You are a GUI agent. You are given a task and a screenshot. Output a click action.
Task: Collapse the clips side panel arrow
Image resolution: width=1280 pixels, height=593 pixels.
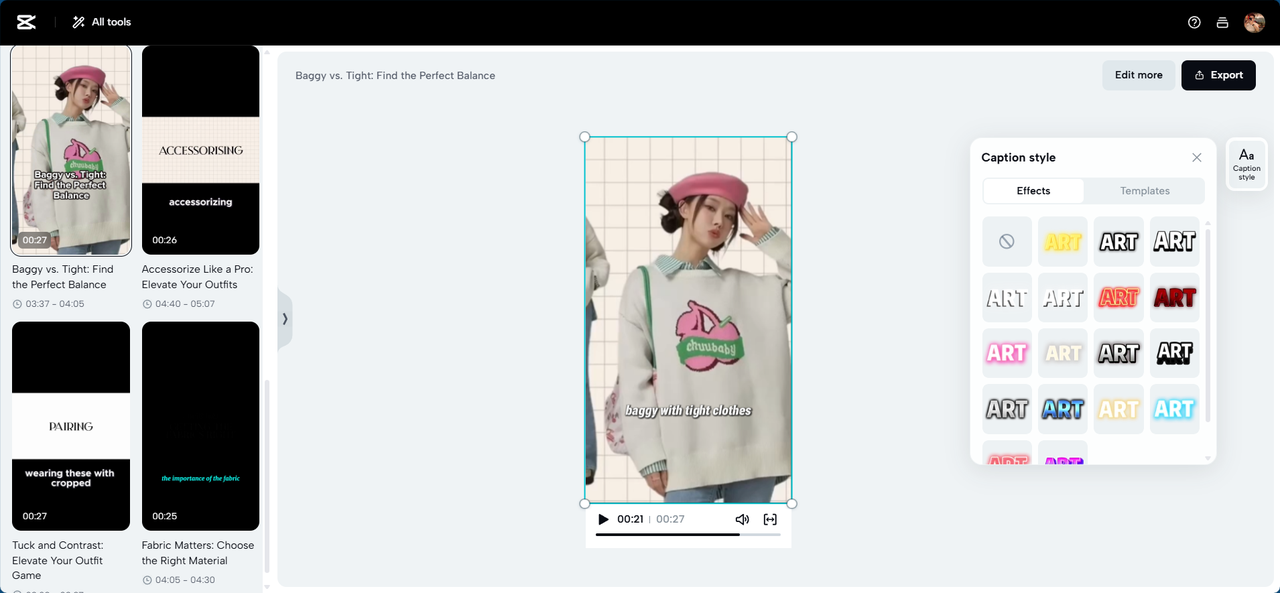point(285,319)
